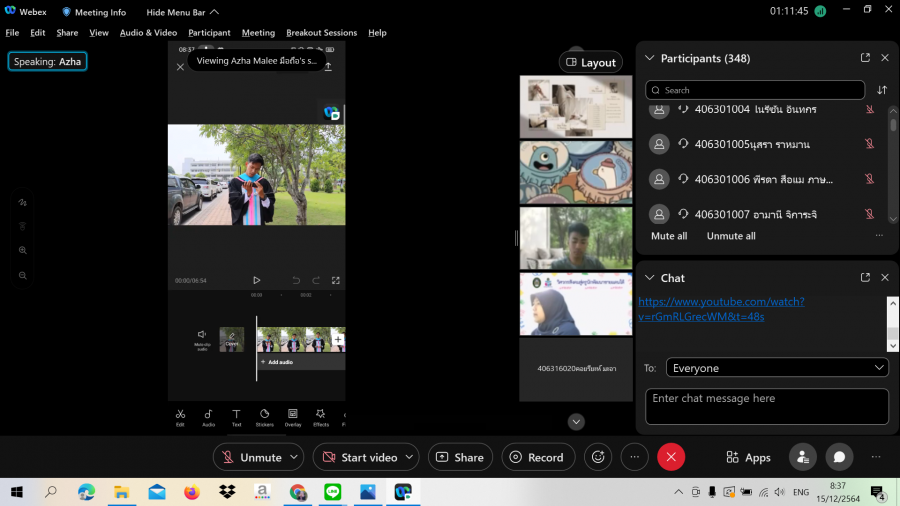Viewport: 900px width, 506px height.
Task: Open the reactions emoji button
Action: [599, 457]
